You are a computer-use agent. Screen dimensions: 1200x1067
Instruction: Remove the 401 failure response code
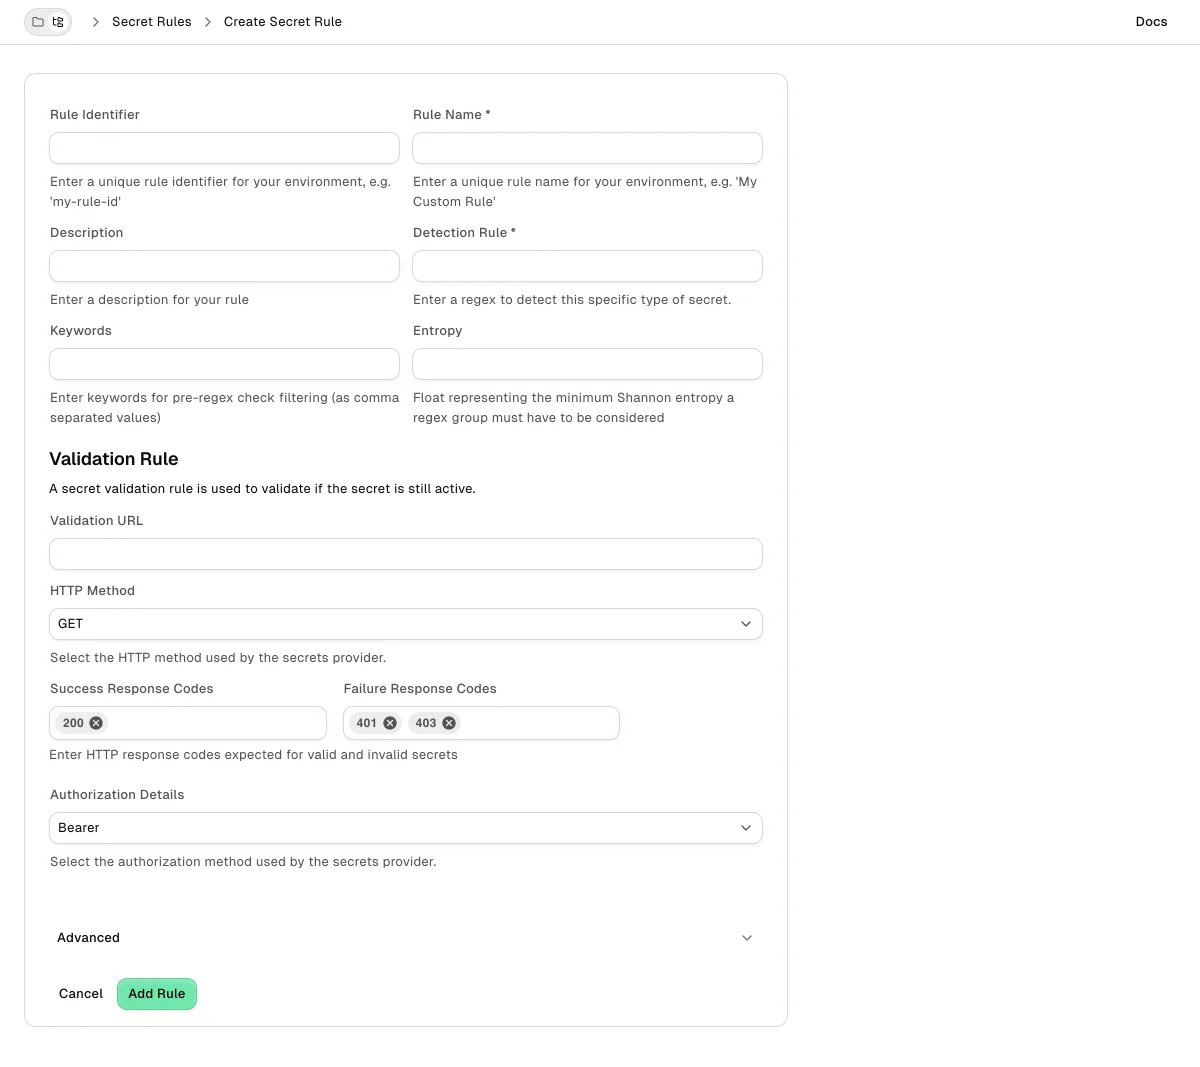(390, 723)
